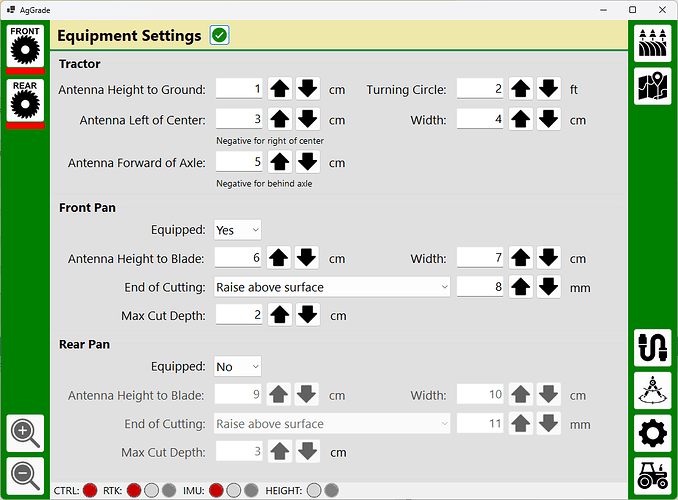Image resolution: width=678 pixels, height=500 pixels.
Task: Click the tractor equipment icon
Action: [652, 476]
